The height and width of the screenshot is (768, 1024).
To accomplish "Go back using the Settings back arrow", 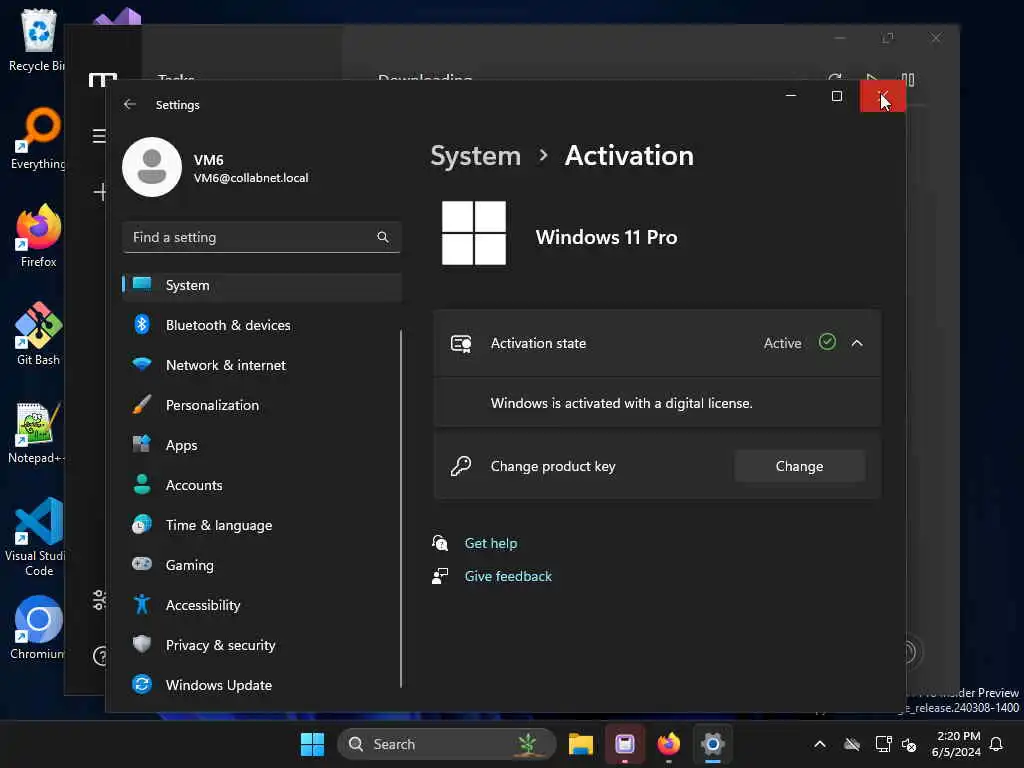I will [129, 104].
